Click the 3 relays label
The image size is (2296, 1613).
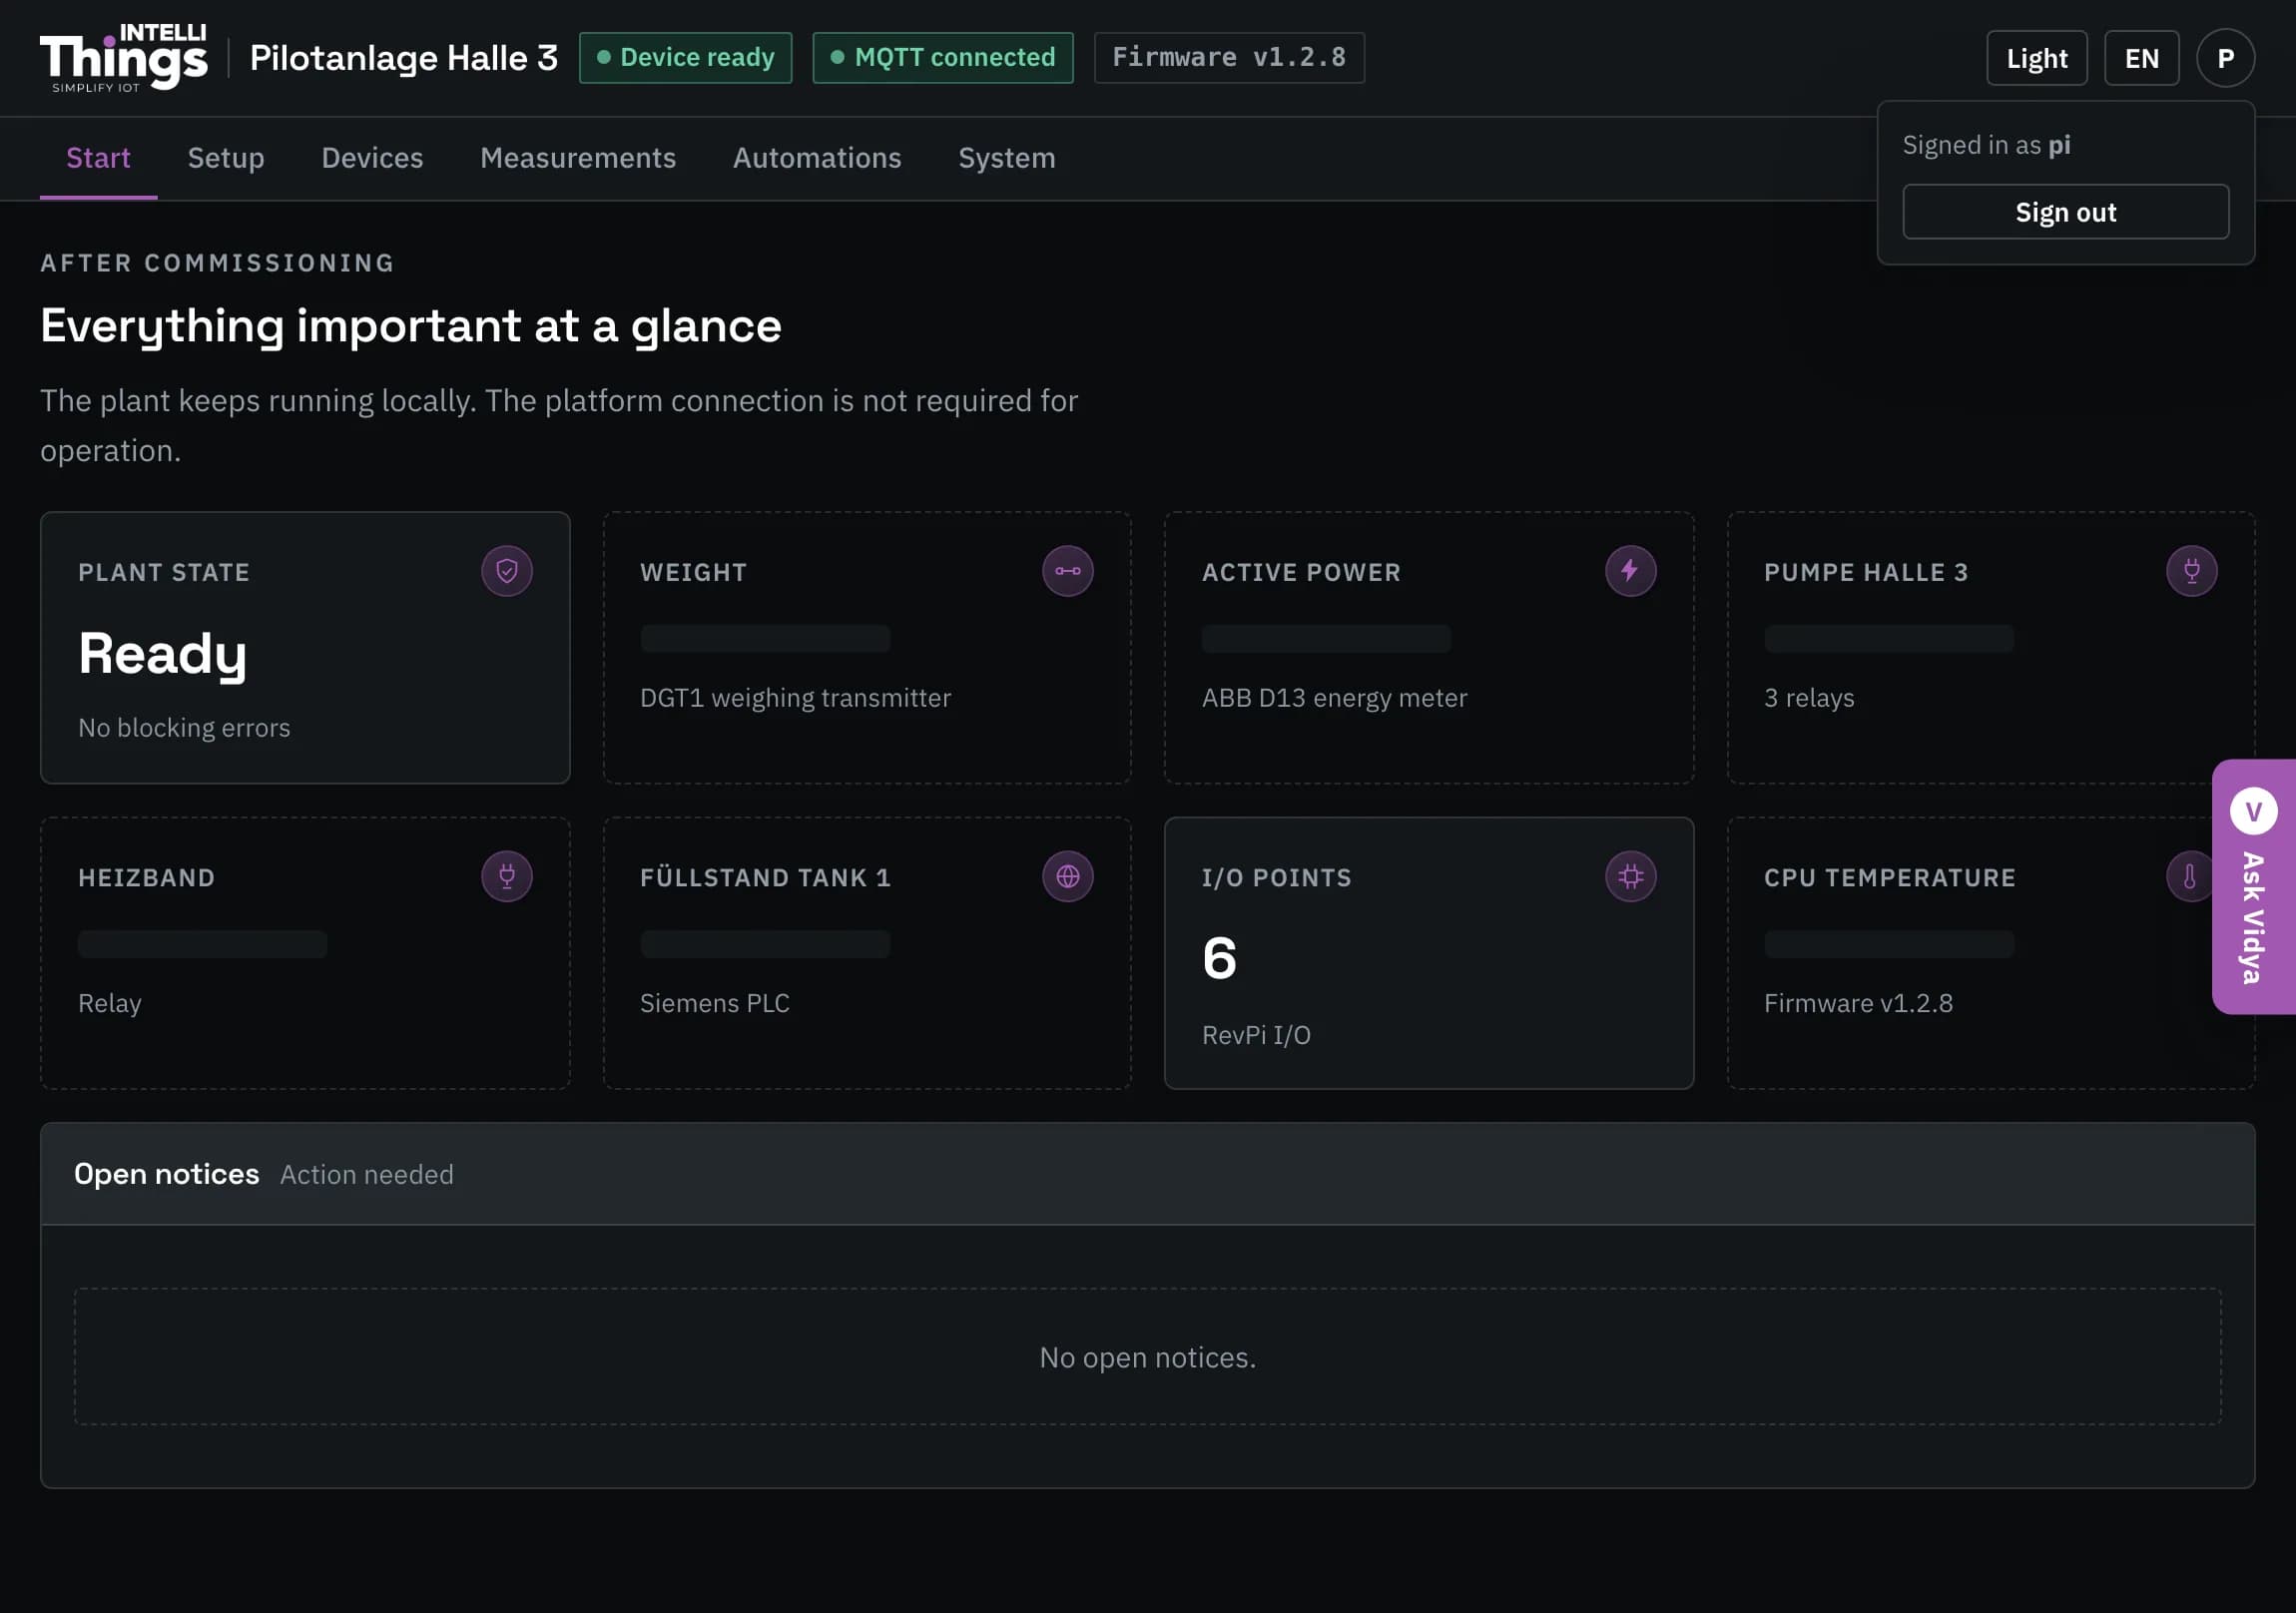(x=1808, y=698)
